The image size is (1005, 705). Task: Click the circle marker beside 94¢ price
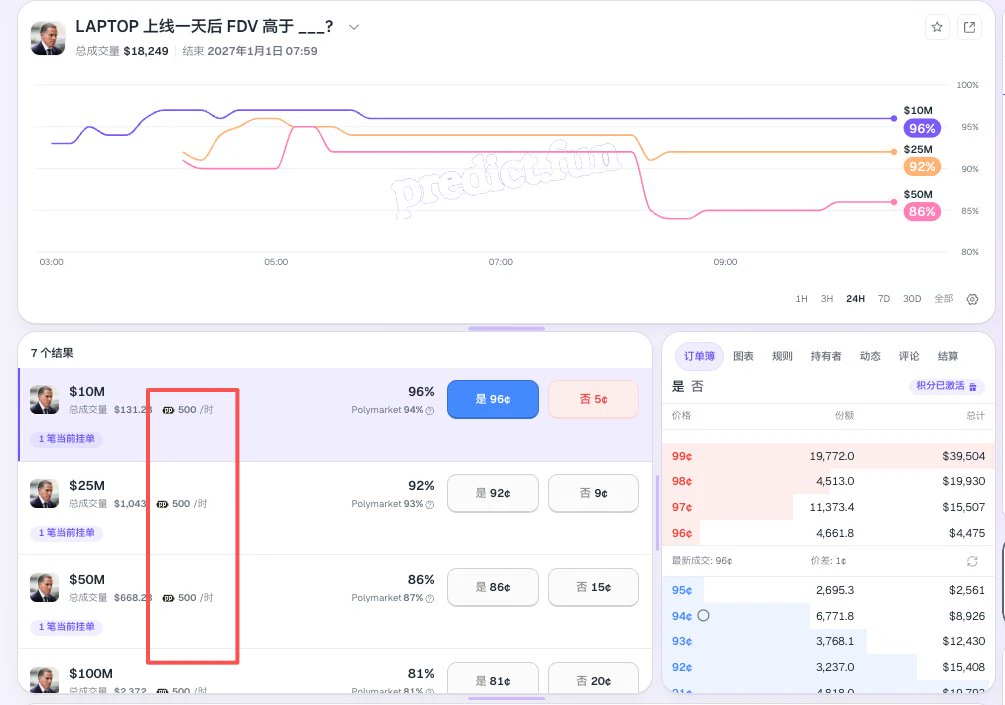click(x=703, y=615)
